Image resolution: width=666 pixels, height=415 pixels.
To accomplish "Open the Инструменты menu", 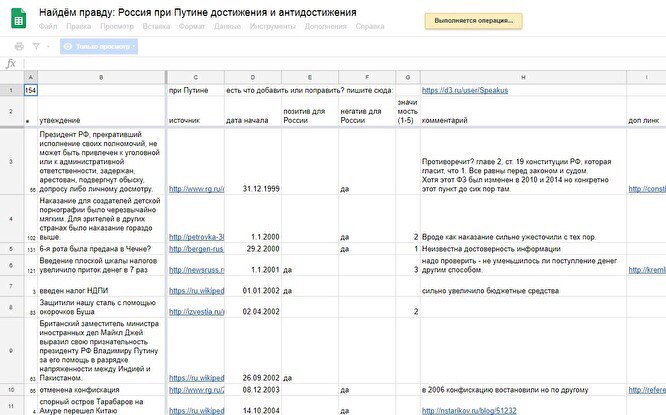I will [x=273, y=26].
